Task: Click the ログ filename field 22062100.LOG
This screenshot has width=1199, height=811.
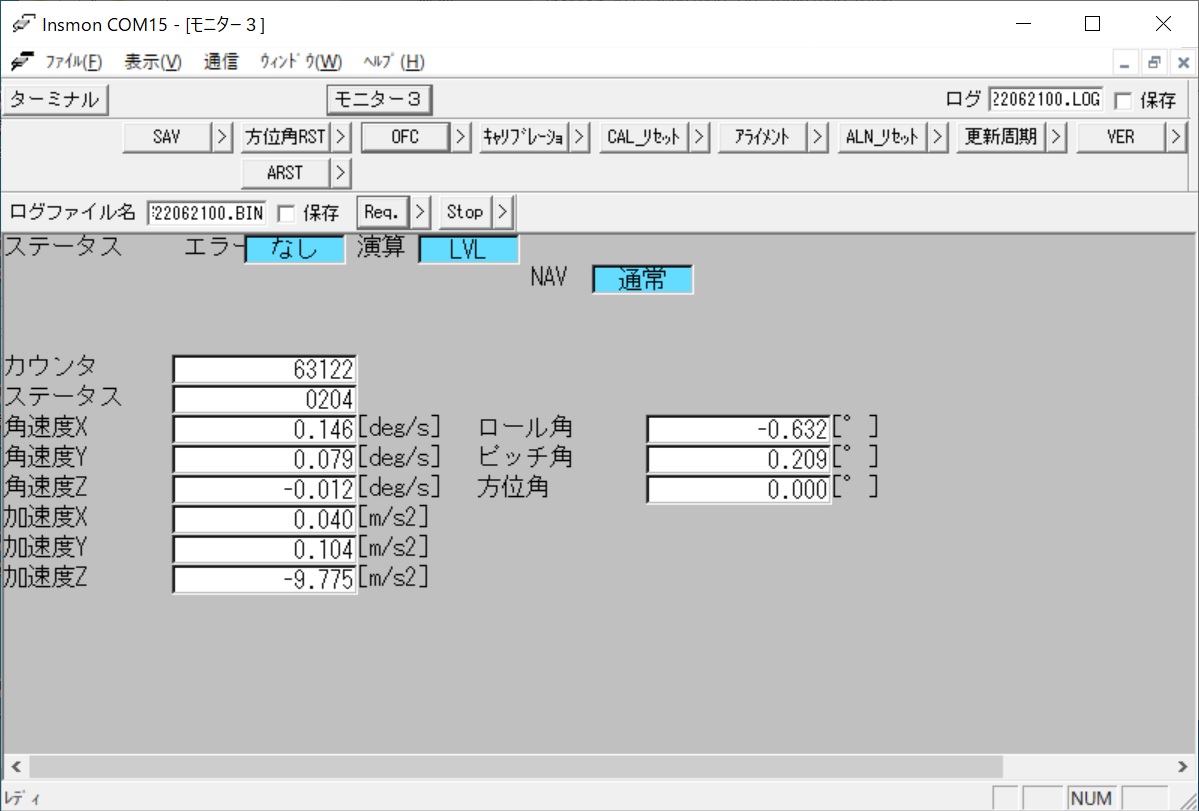Action: click(x=1045, y=99)
